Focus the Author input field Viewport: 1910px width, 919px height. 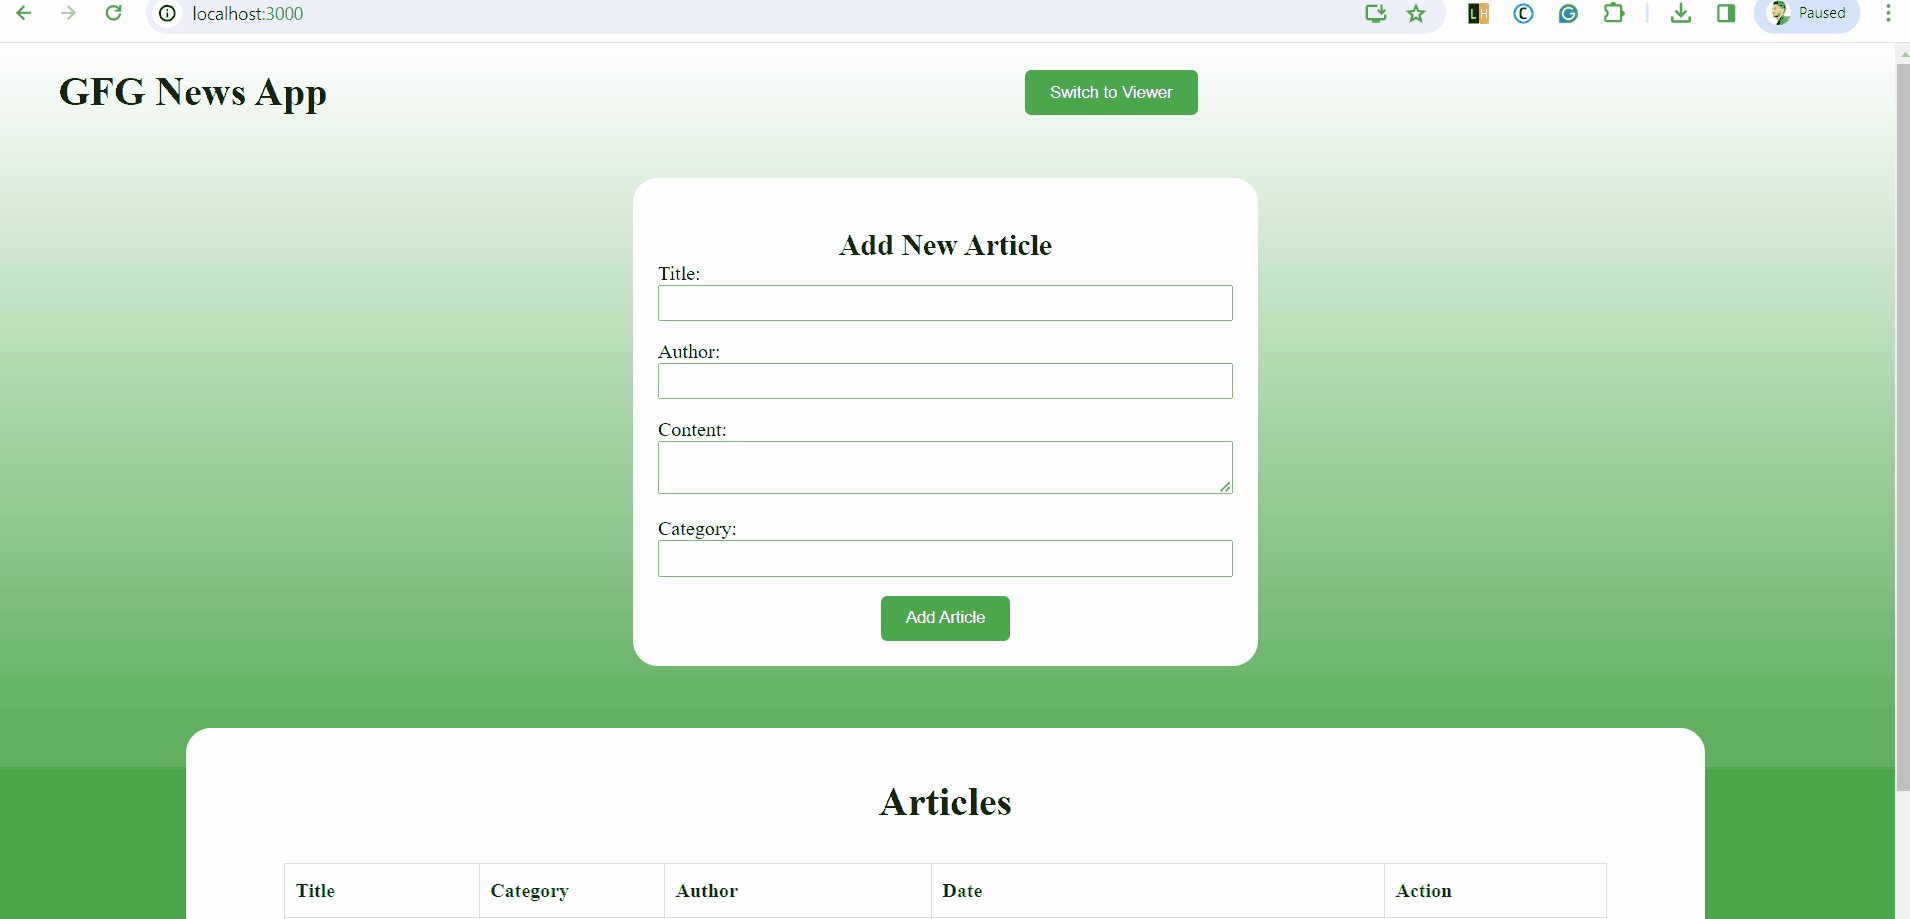(945, 381)
